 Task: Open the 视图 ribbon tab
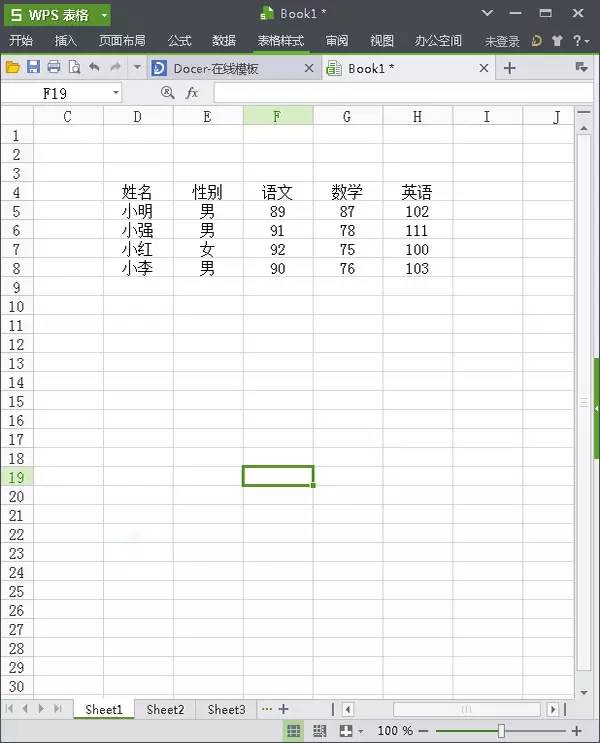tap(382, 41)
